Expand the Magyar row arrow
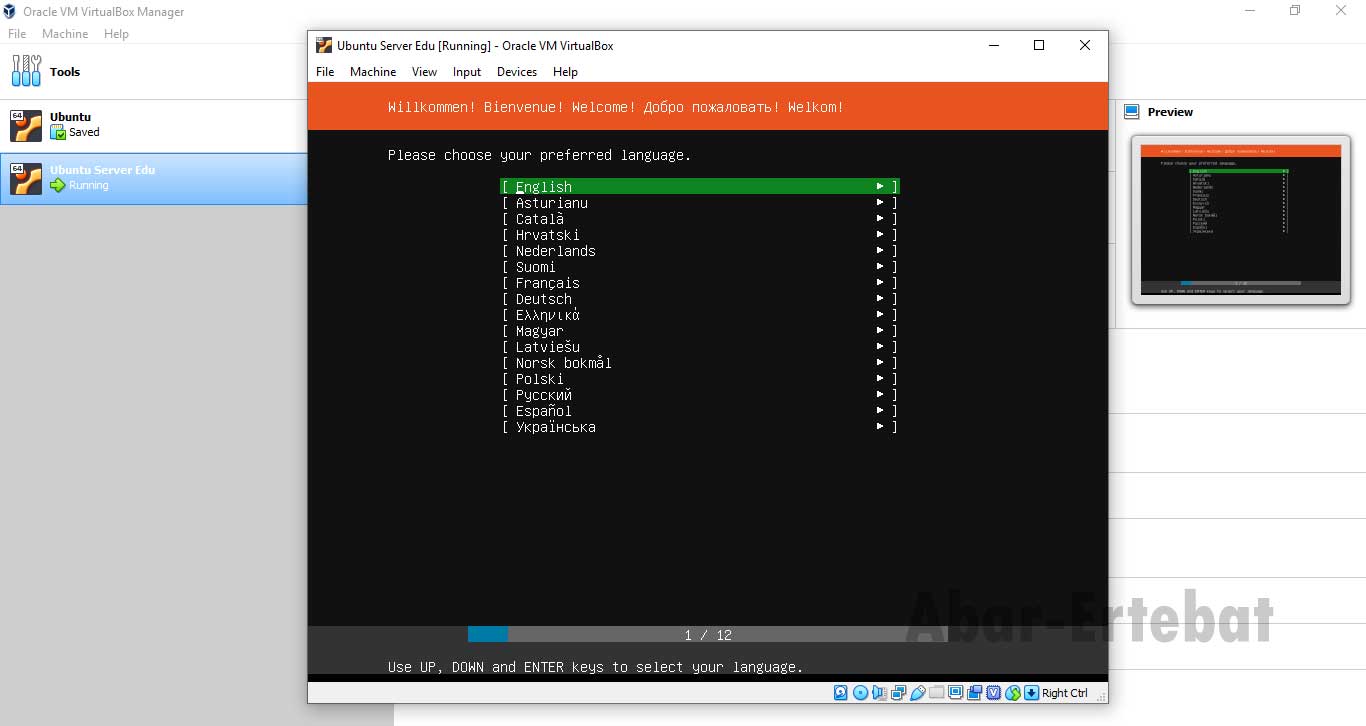1366x726 pixels. [x=880, y=331]
